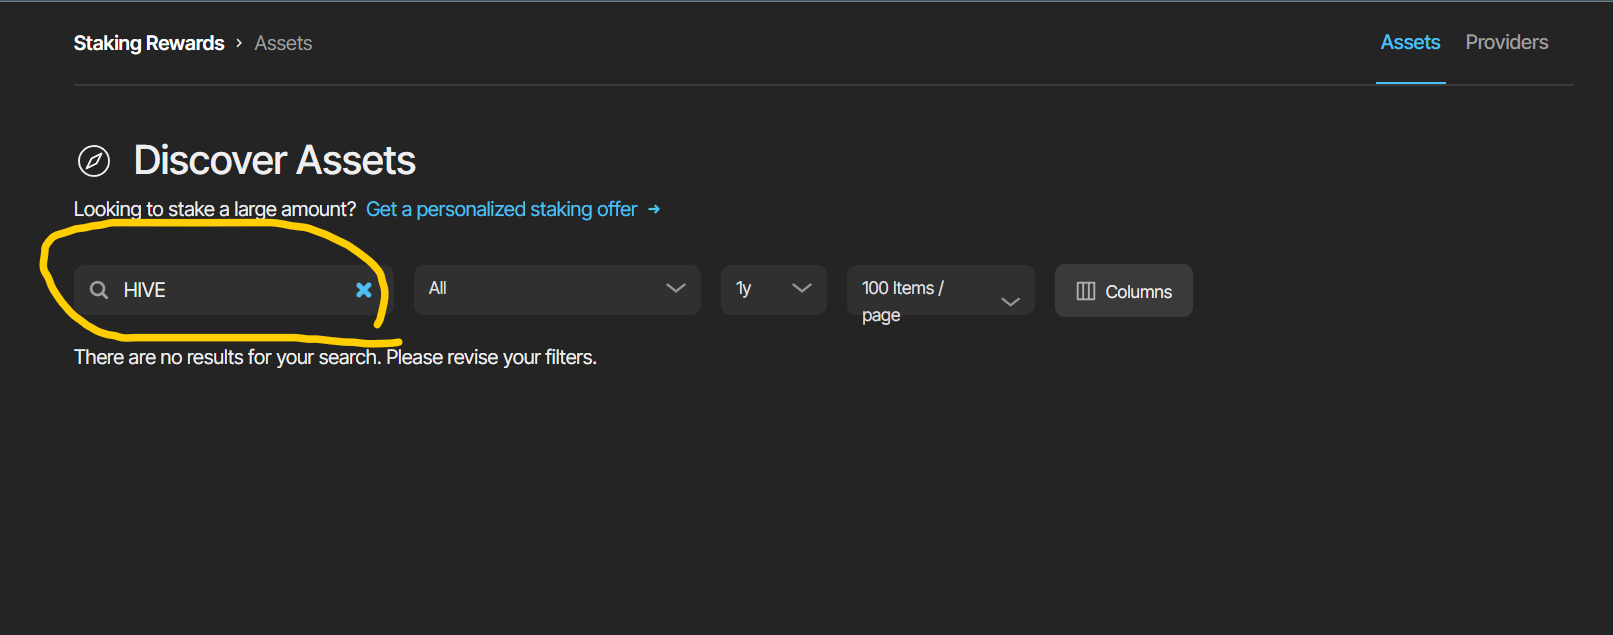
Task: Open the Columns button
Action: [1124, 291]
